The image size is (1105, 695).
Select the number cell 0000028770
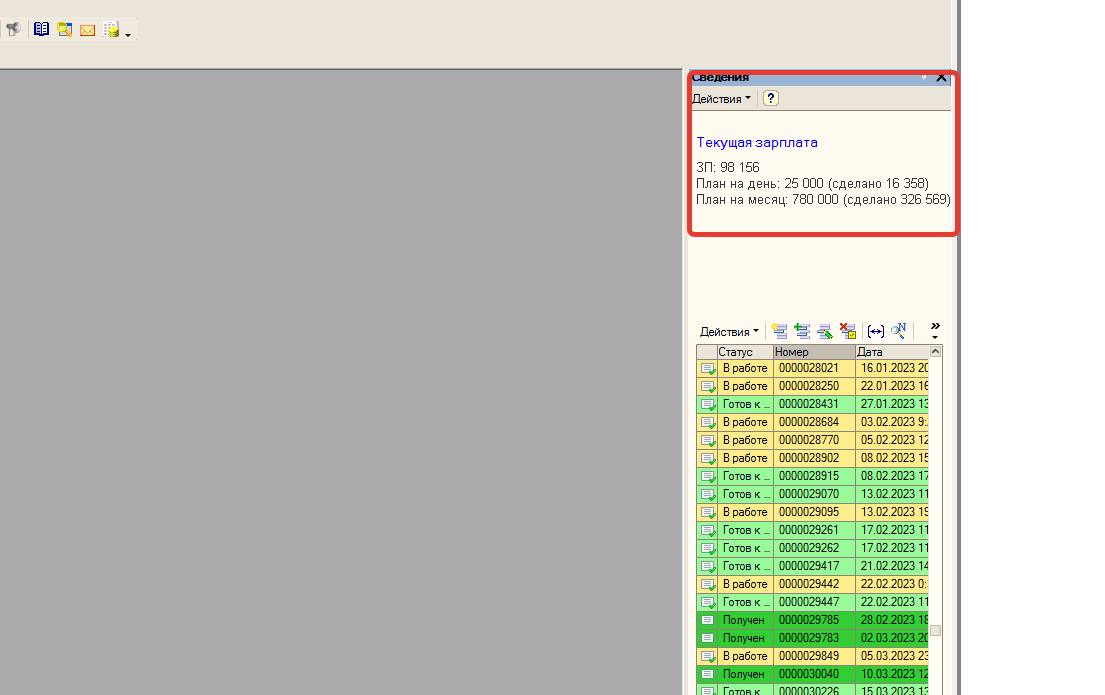pos(814,440)
